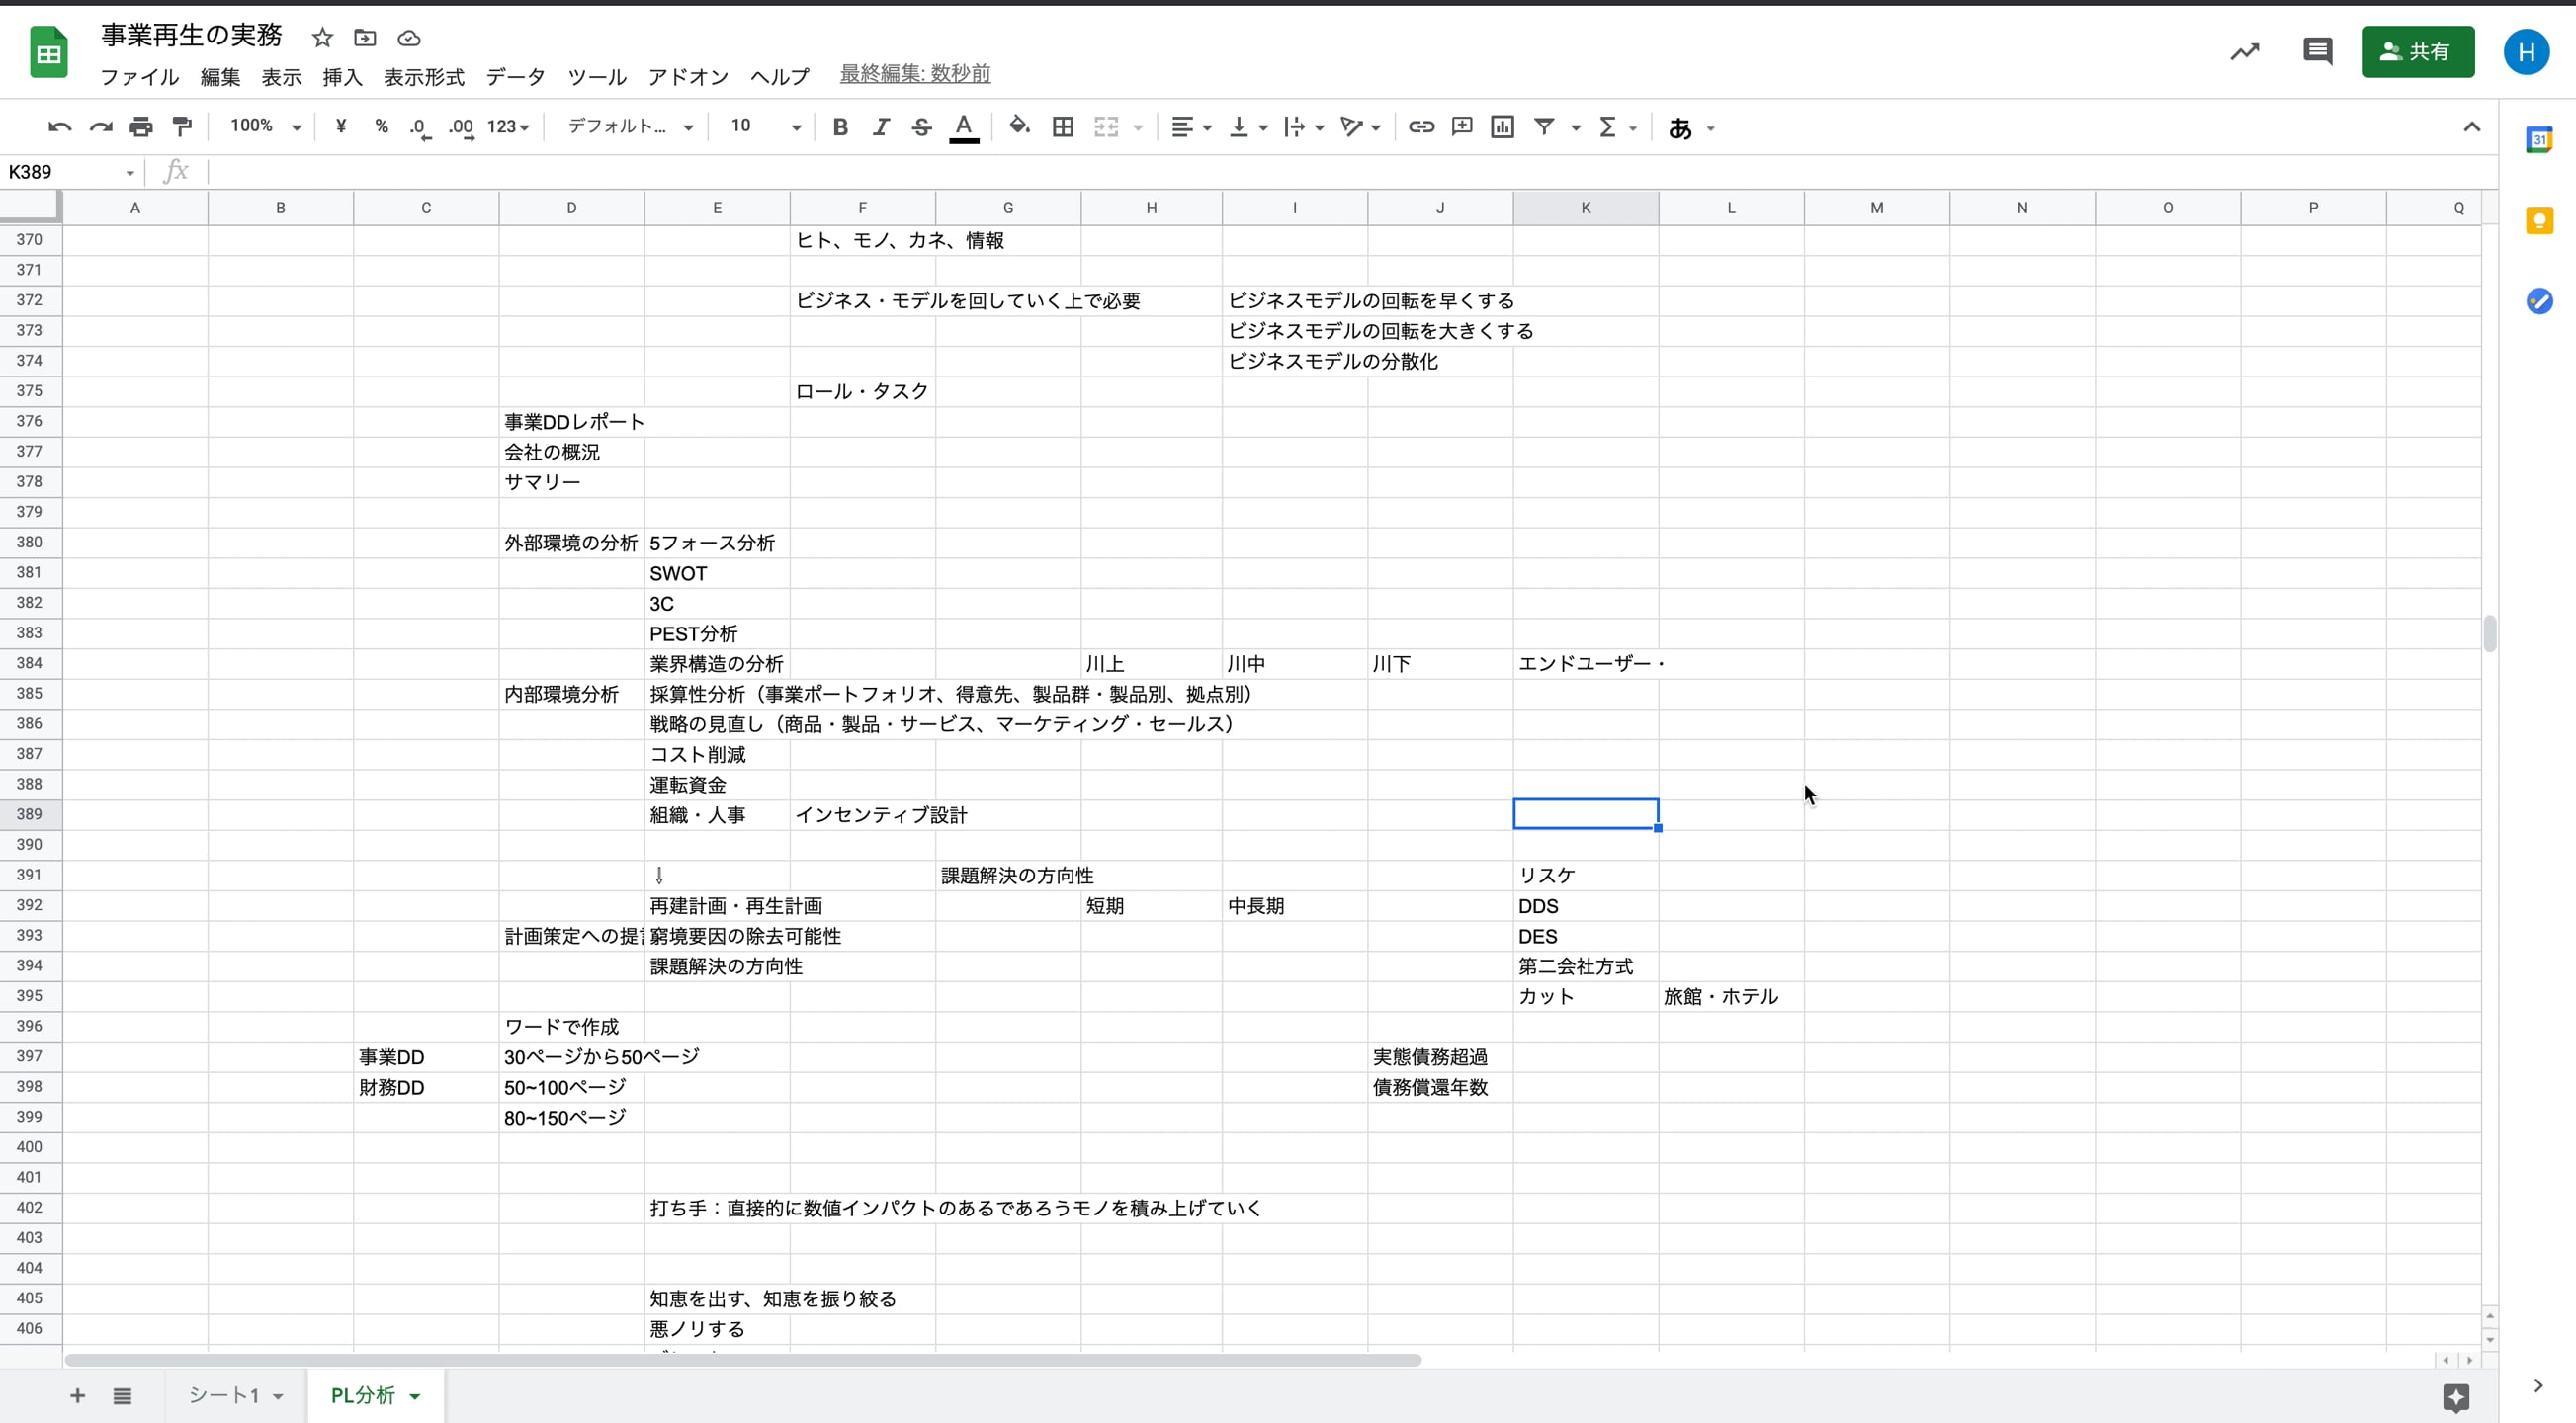Undo the last action

point(59,126)
